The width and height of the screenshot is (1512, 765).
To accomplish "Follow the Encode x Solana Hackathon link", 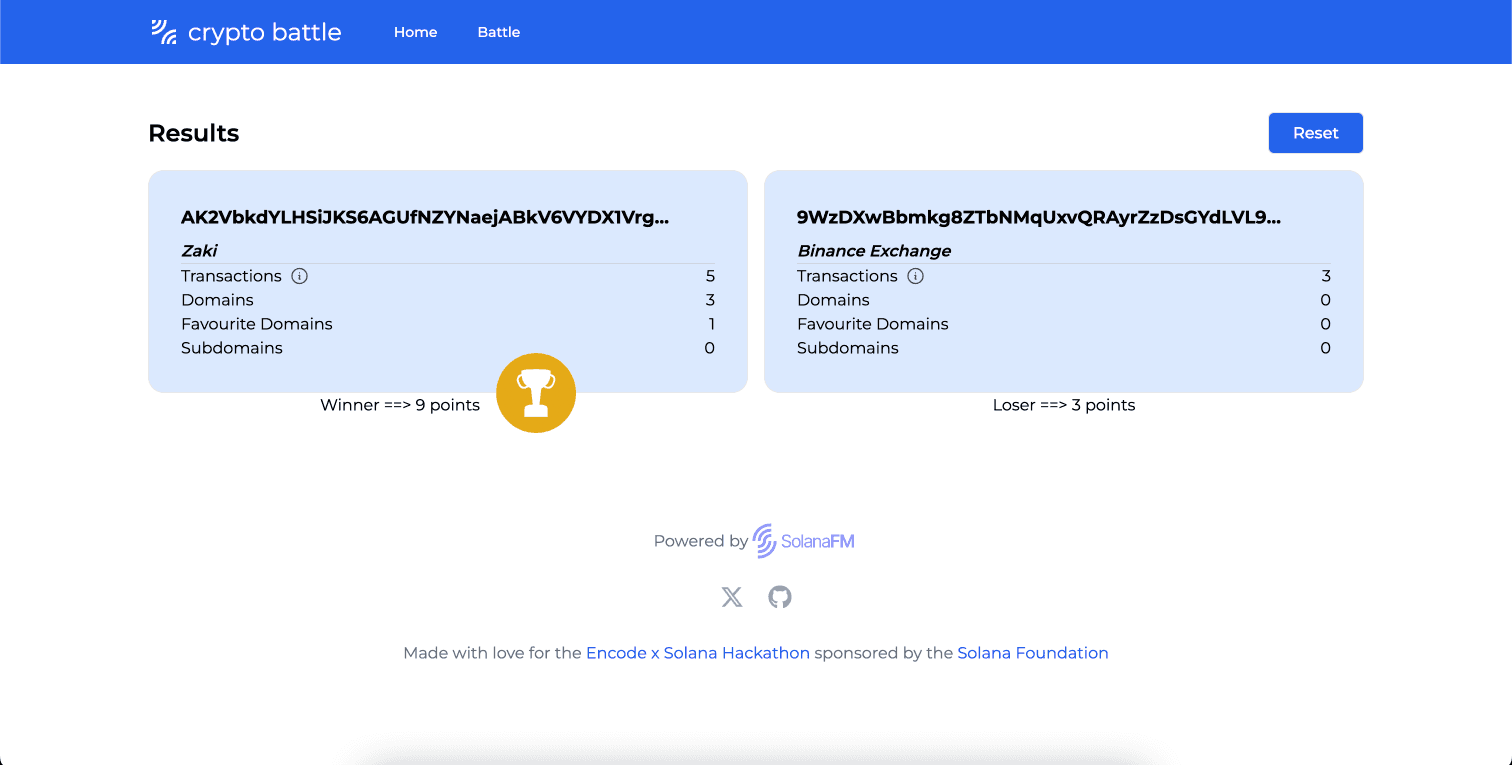I will click(x=697, y=653).
